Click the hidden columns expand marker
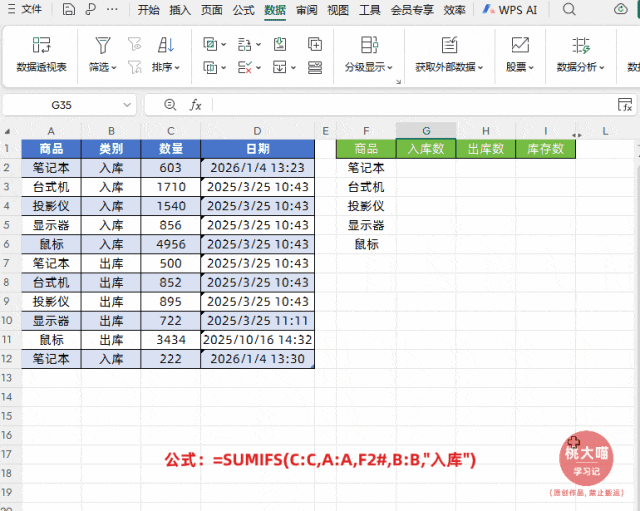640x511 pixels. click(x=577, y=135)
